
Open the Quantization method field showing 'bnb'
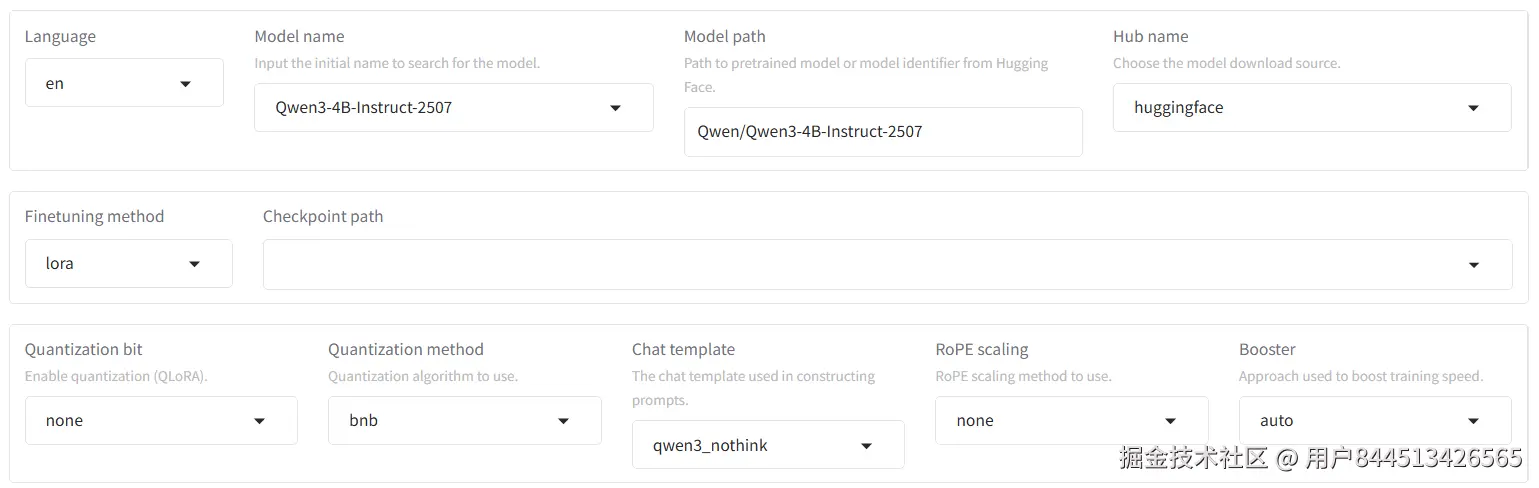coord(440,421)
